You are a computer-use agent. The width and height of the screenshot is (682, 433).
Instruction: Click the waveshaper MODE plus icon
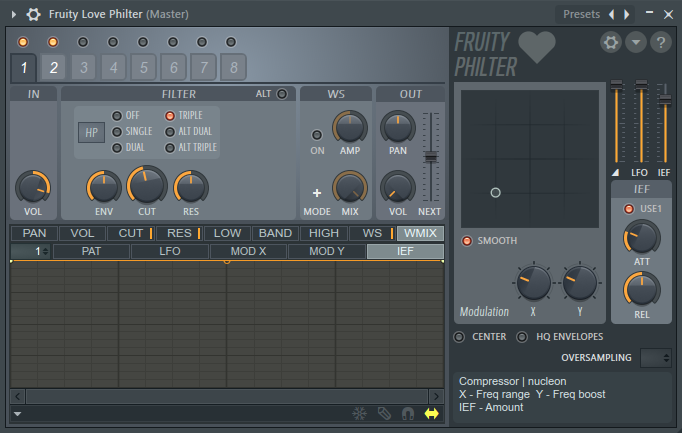(x=317, y=193)
